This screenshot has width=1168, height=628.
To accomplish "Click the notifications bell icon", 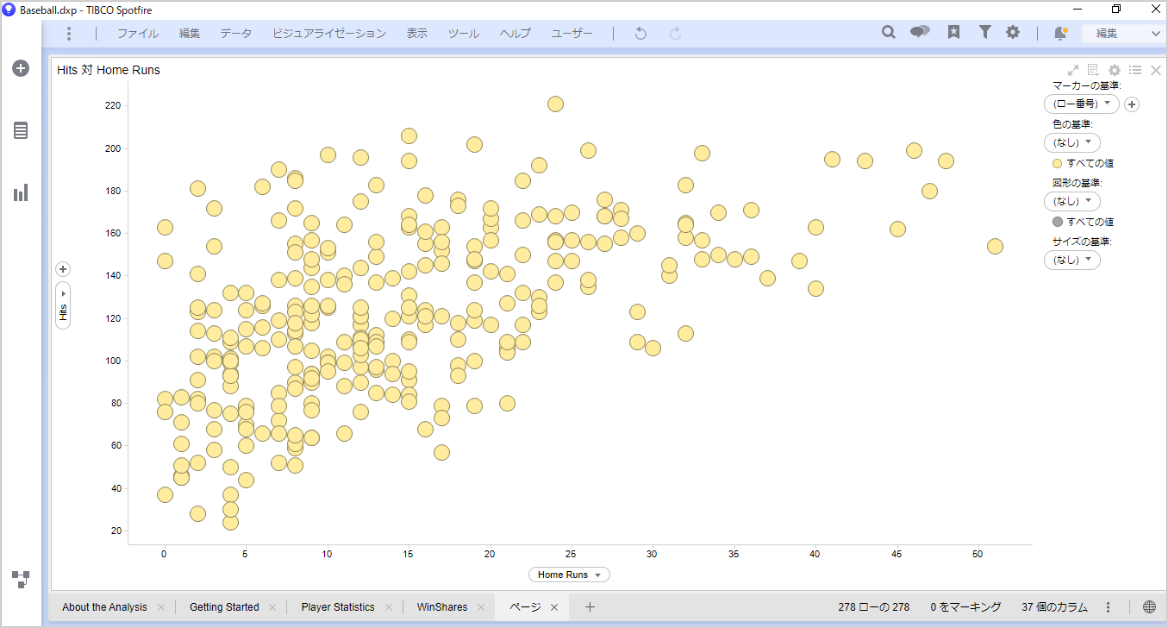I will coord(1060,33).
